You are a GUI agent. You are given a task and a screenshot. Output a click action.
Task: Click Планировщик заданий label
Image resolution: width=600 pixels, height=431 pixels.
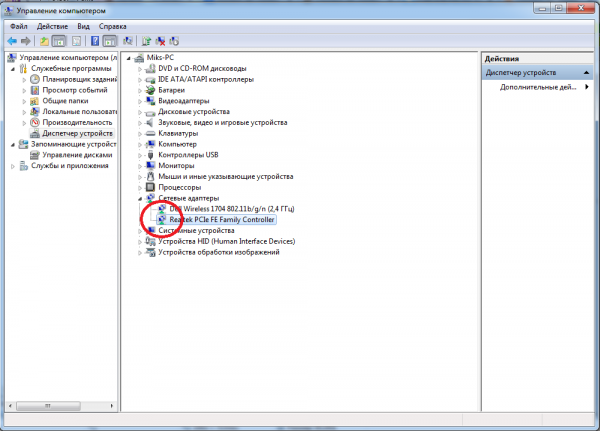(x=80, y=79)
